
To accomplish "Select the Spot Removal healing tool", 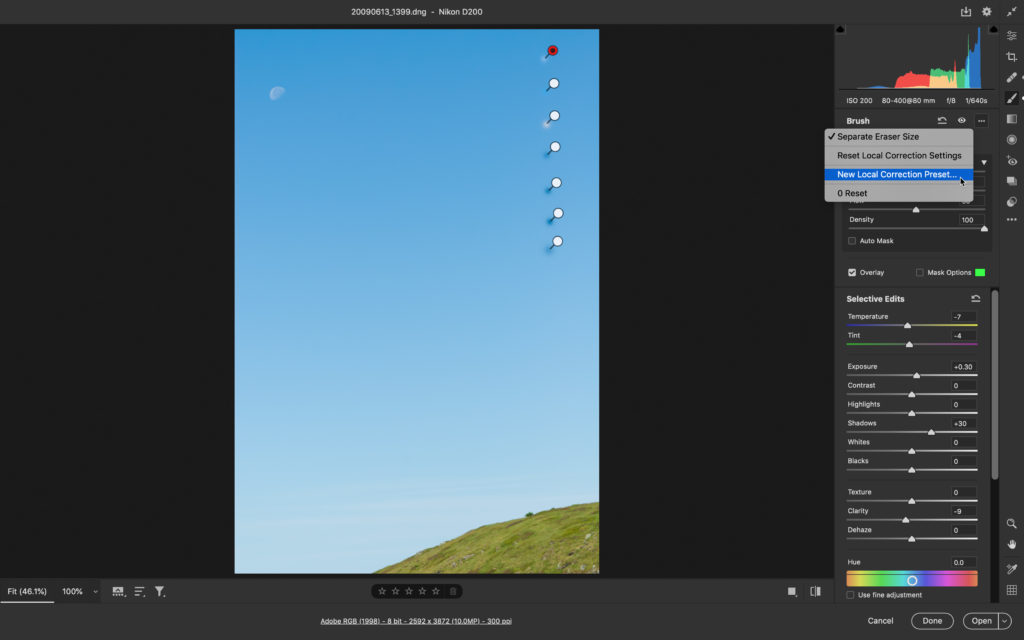I will click(1012, 77).
